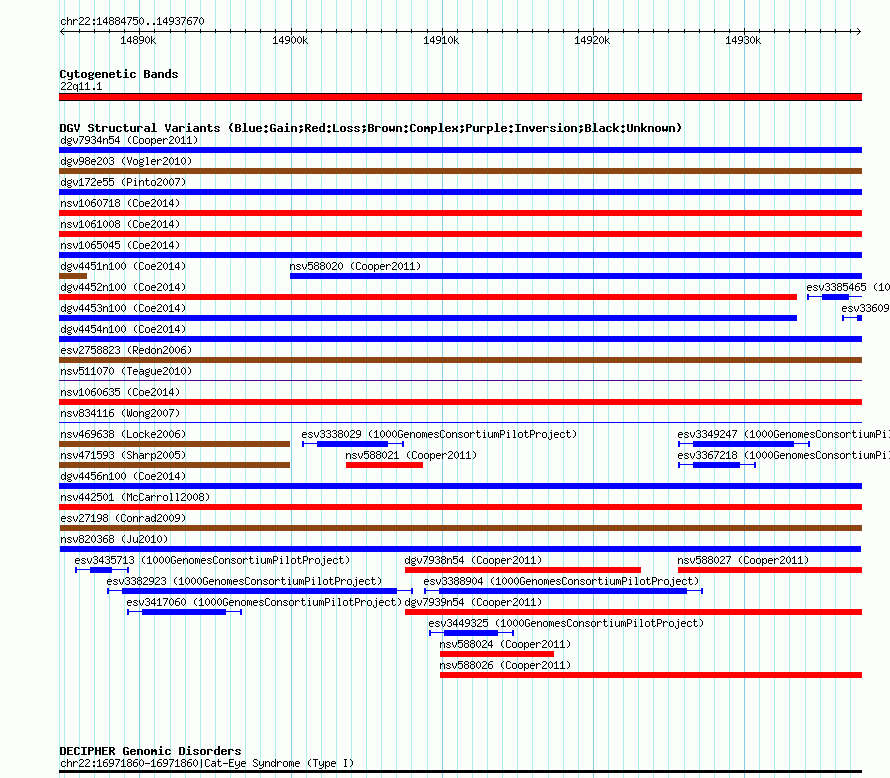The image size is (890, 778).
Task: Click the chr22:14884750..14937670 coordinate label
Action: coord(132,21)
